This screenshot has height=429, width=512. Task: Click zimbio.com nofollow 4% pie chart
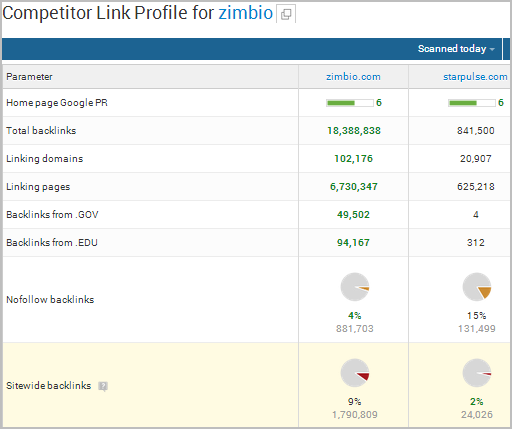click(x=355, y=287)
